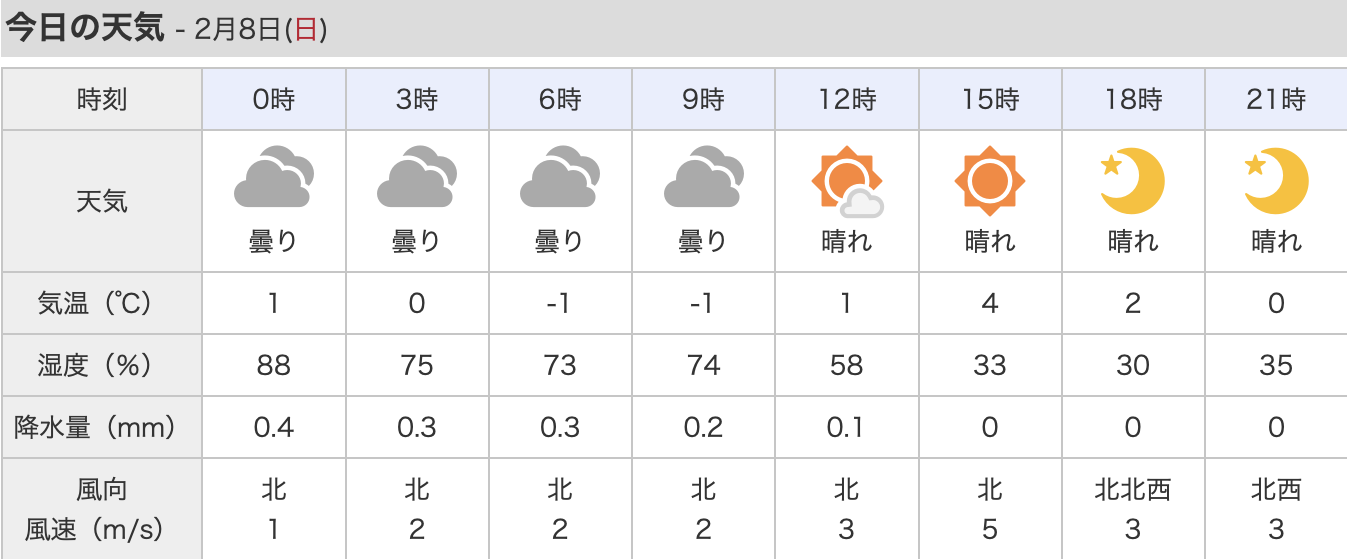
Task: Click the 今日の天気 heading
Action: (85, 28)
